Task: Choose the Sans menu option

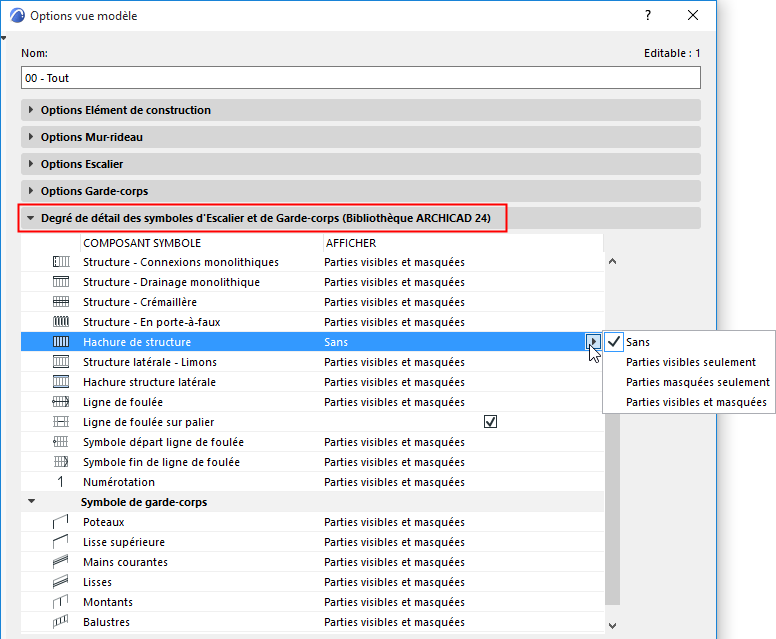Action: pyautogui.click(x=689, y=342)
